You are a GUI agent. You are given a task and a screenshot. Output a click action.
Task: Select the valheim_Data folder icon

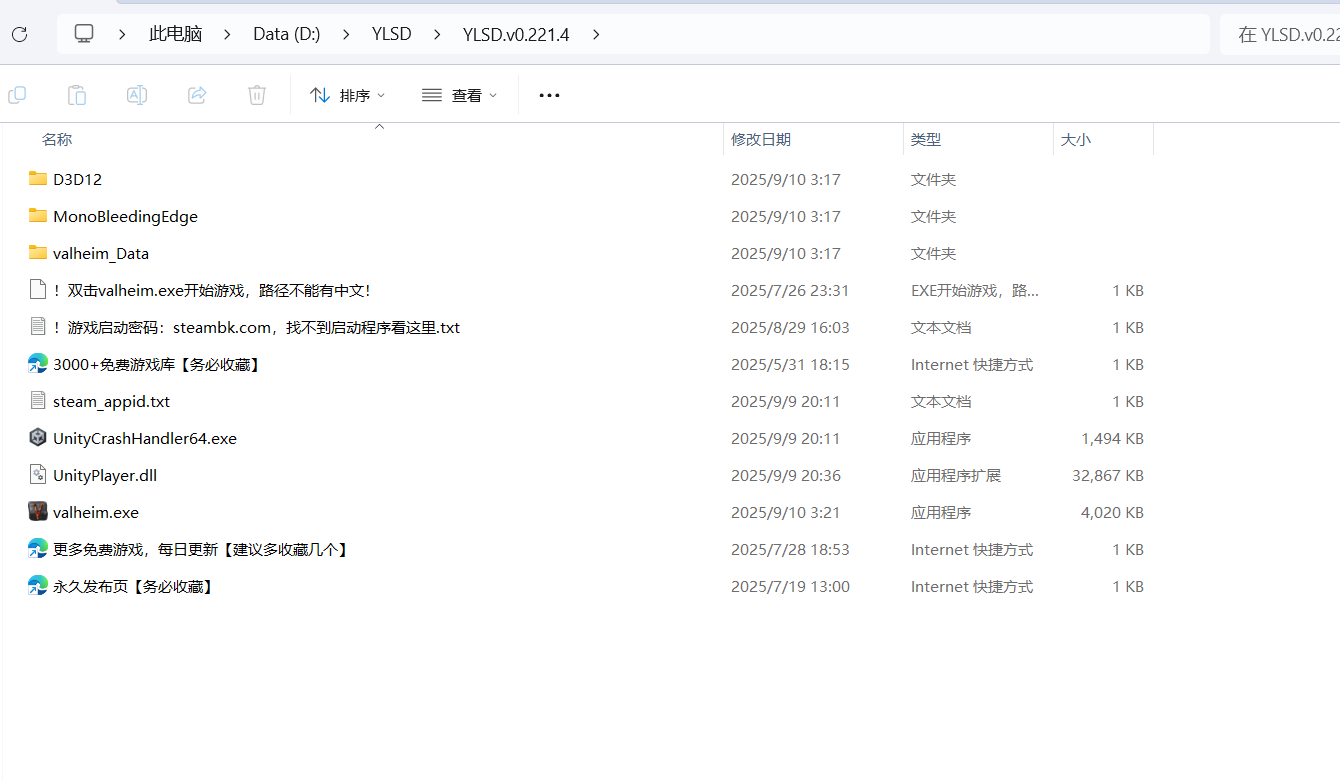click(x=38, y=253)
